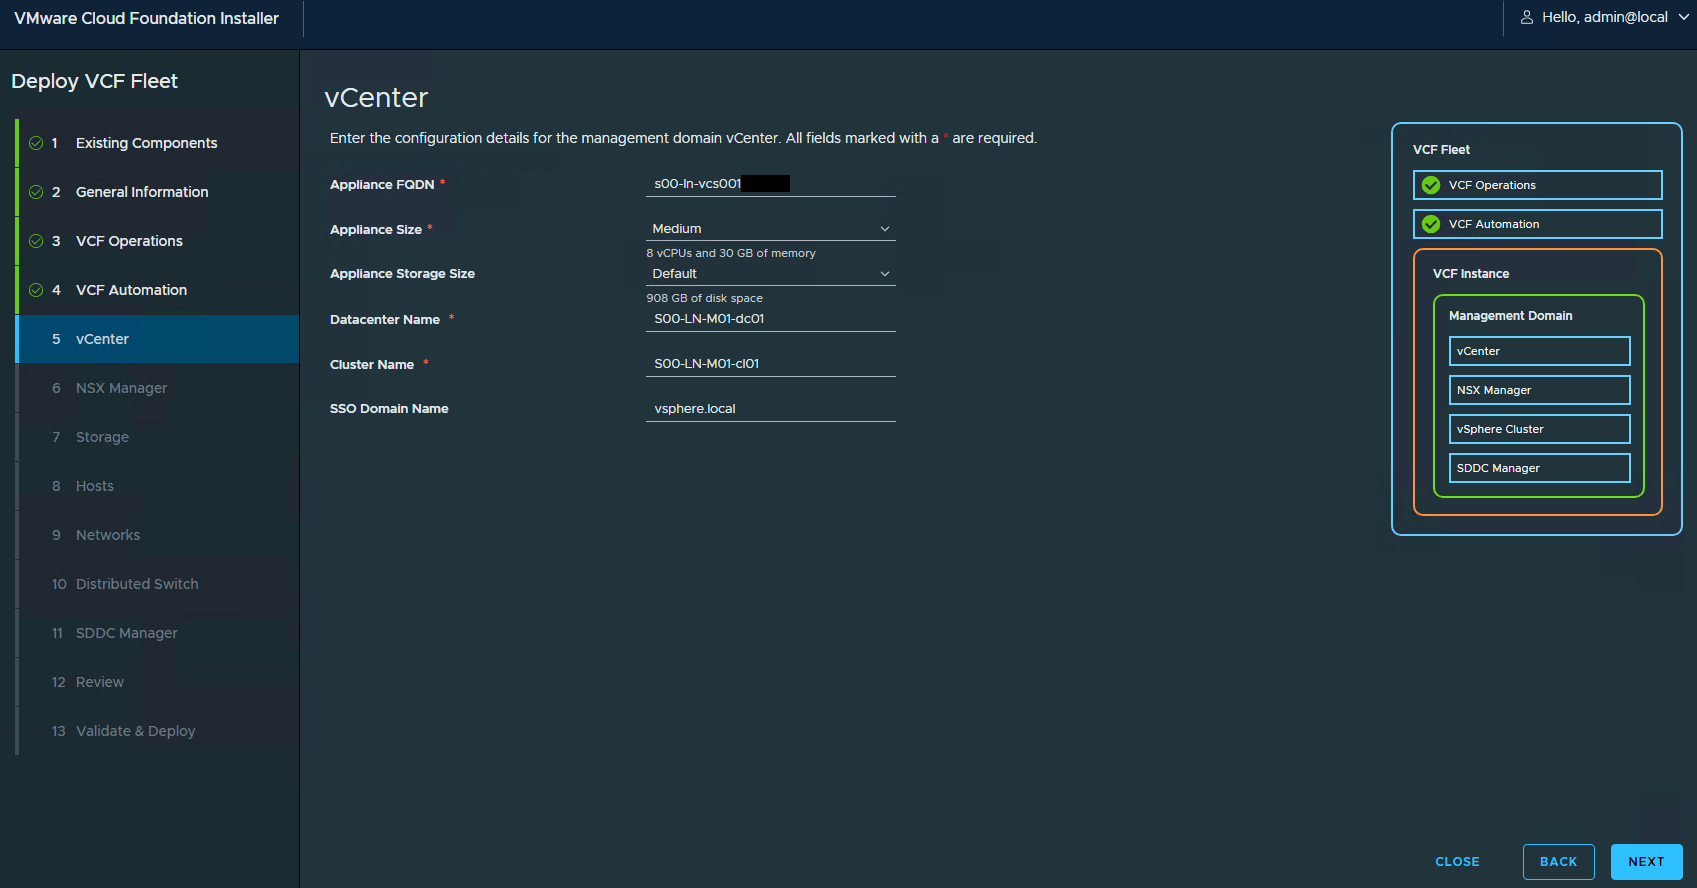Viewport: 1697px width, 888px height.
Task: Click the Deploy VCF Fleet heading
Action: pos(94,81)
